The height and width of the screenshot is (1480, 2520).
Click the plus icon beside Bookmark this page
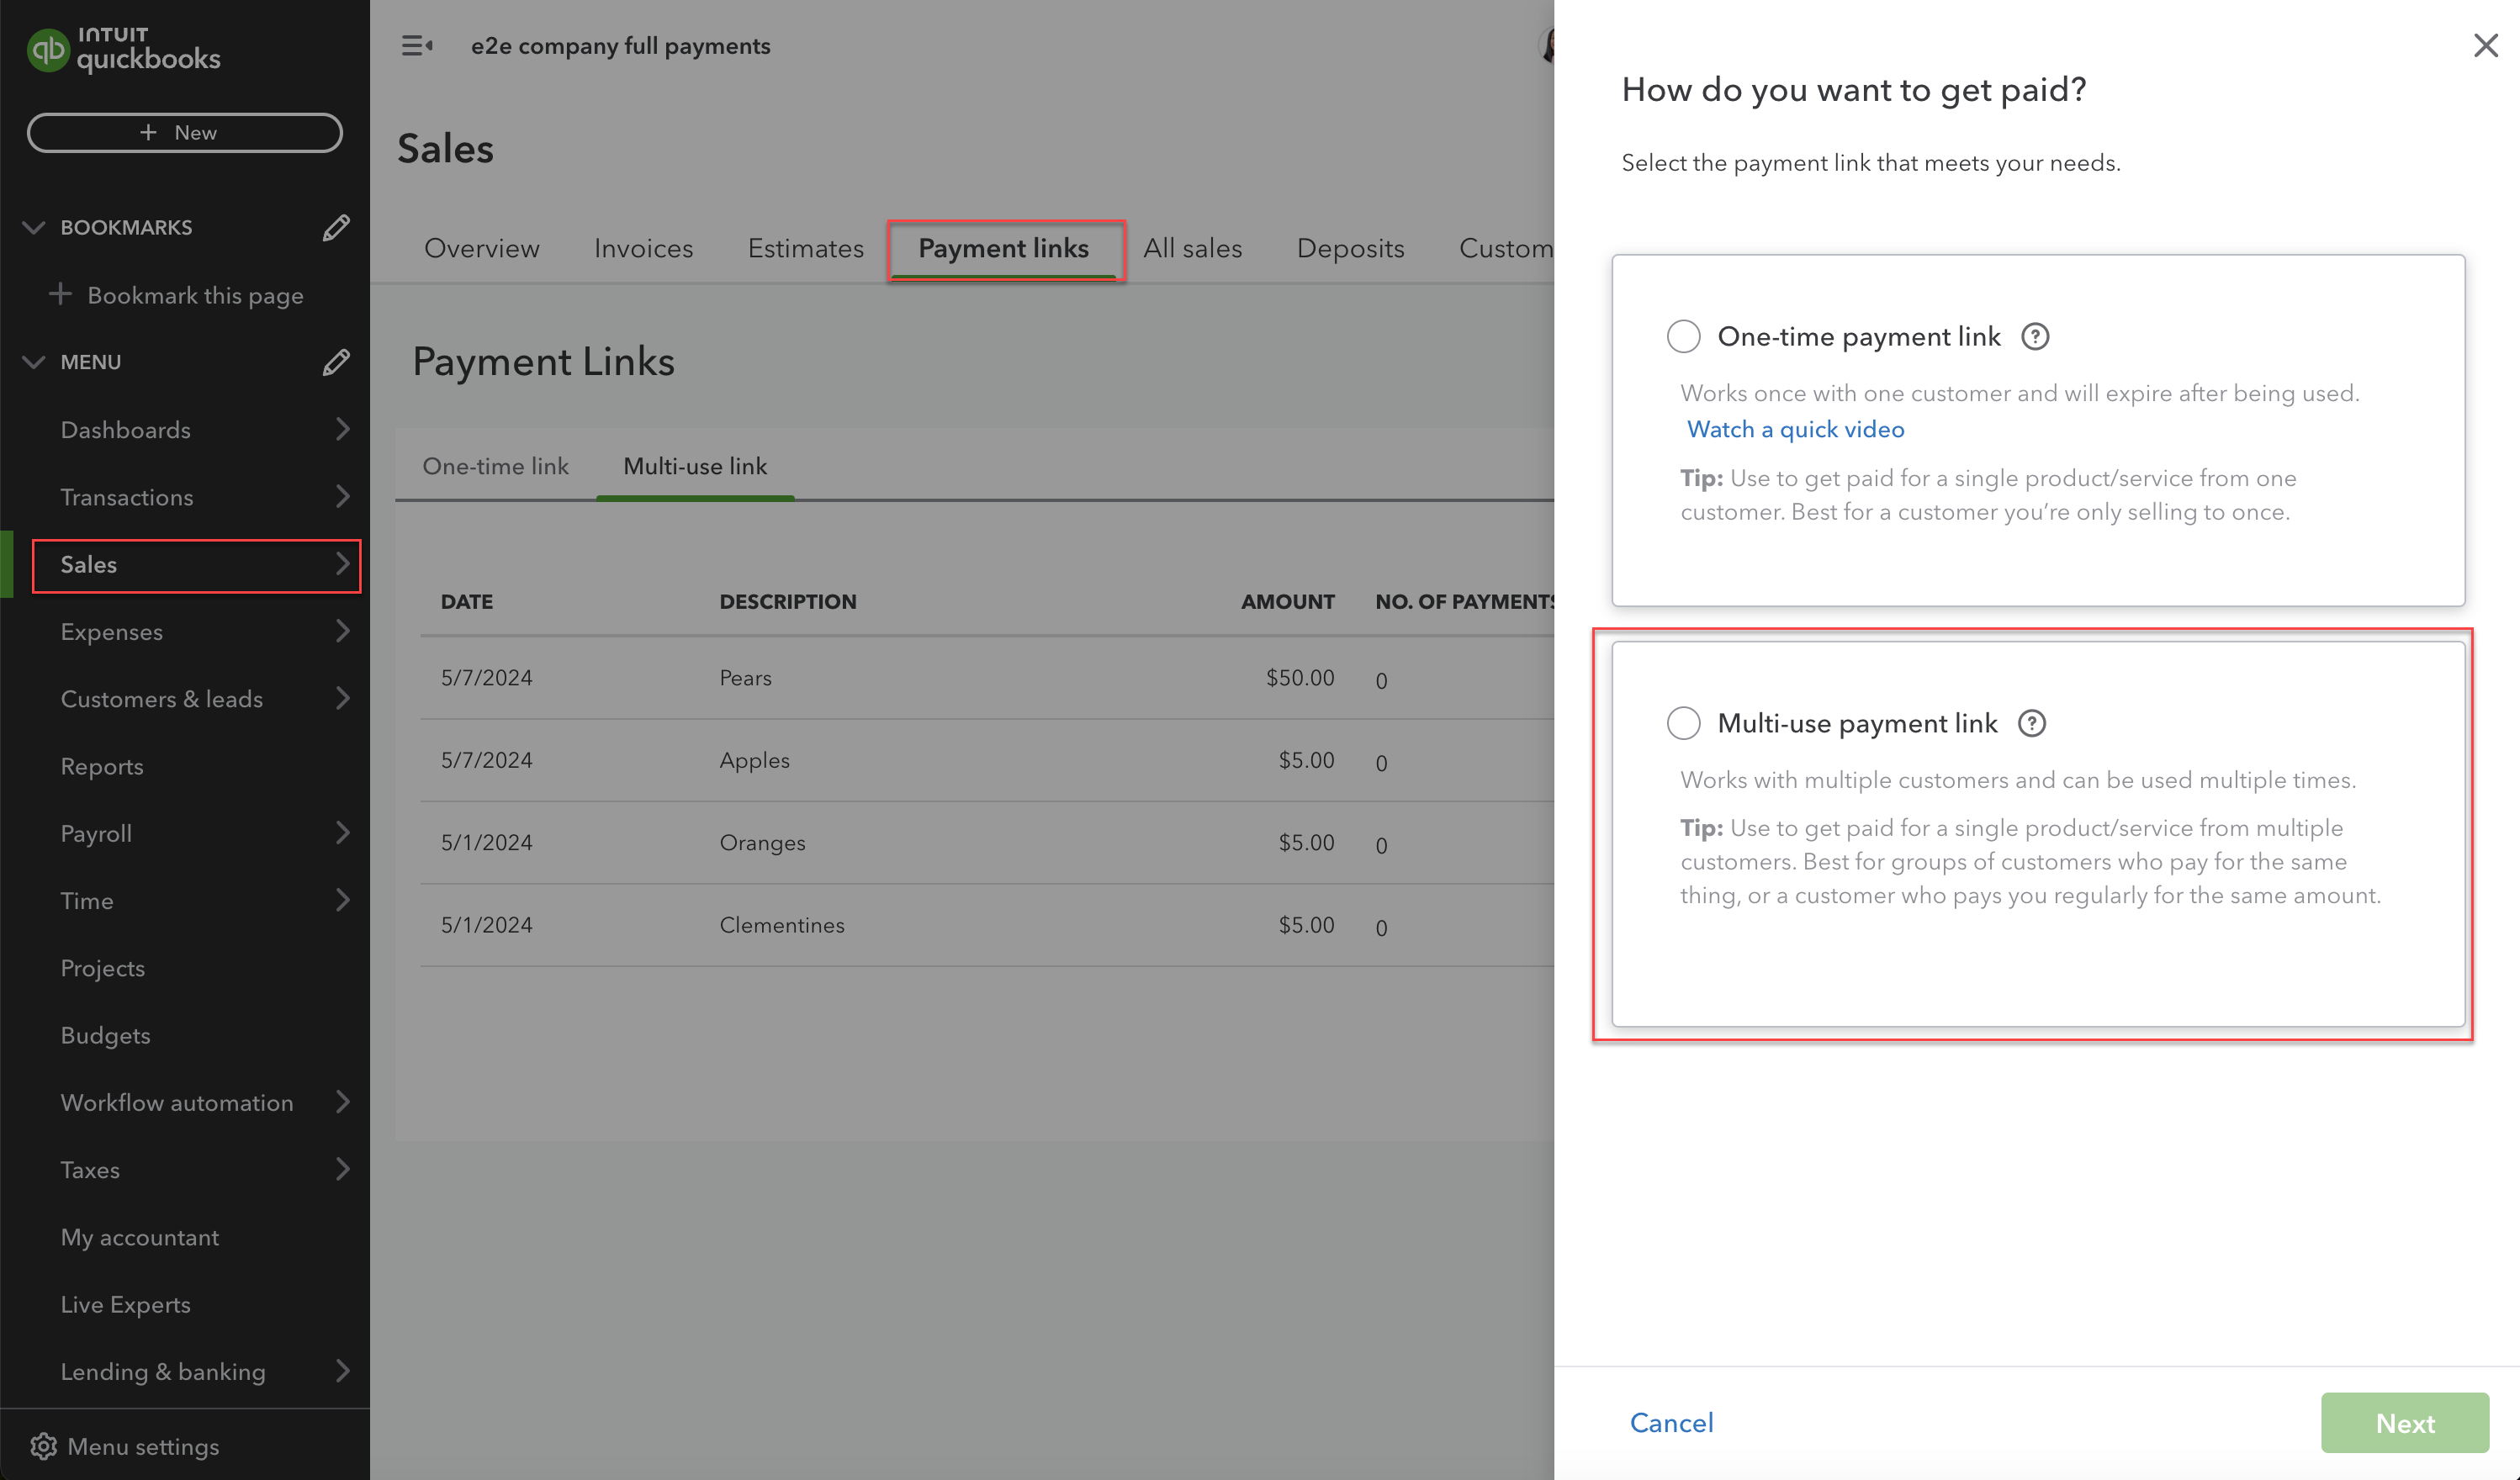click(60, 294)
